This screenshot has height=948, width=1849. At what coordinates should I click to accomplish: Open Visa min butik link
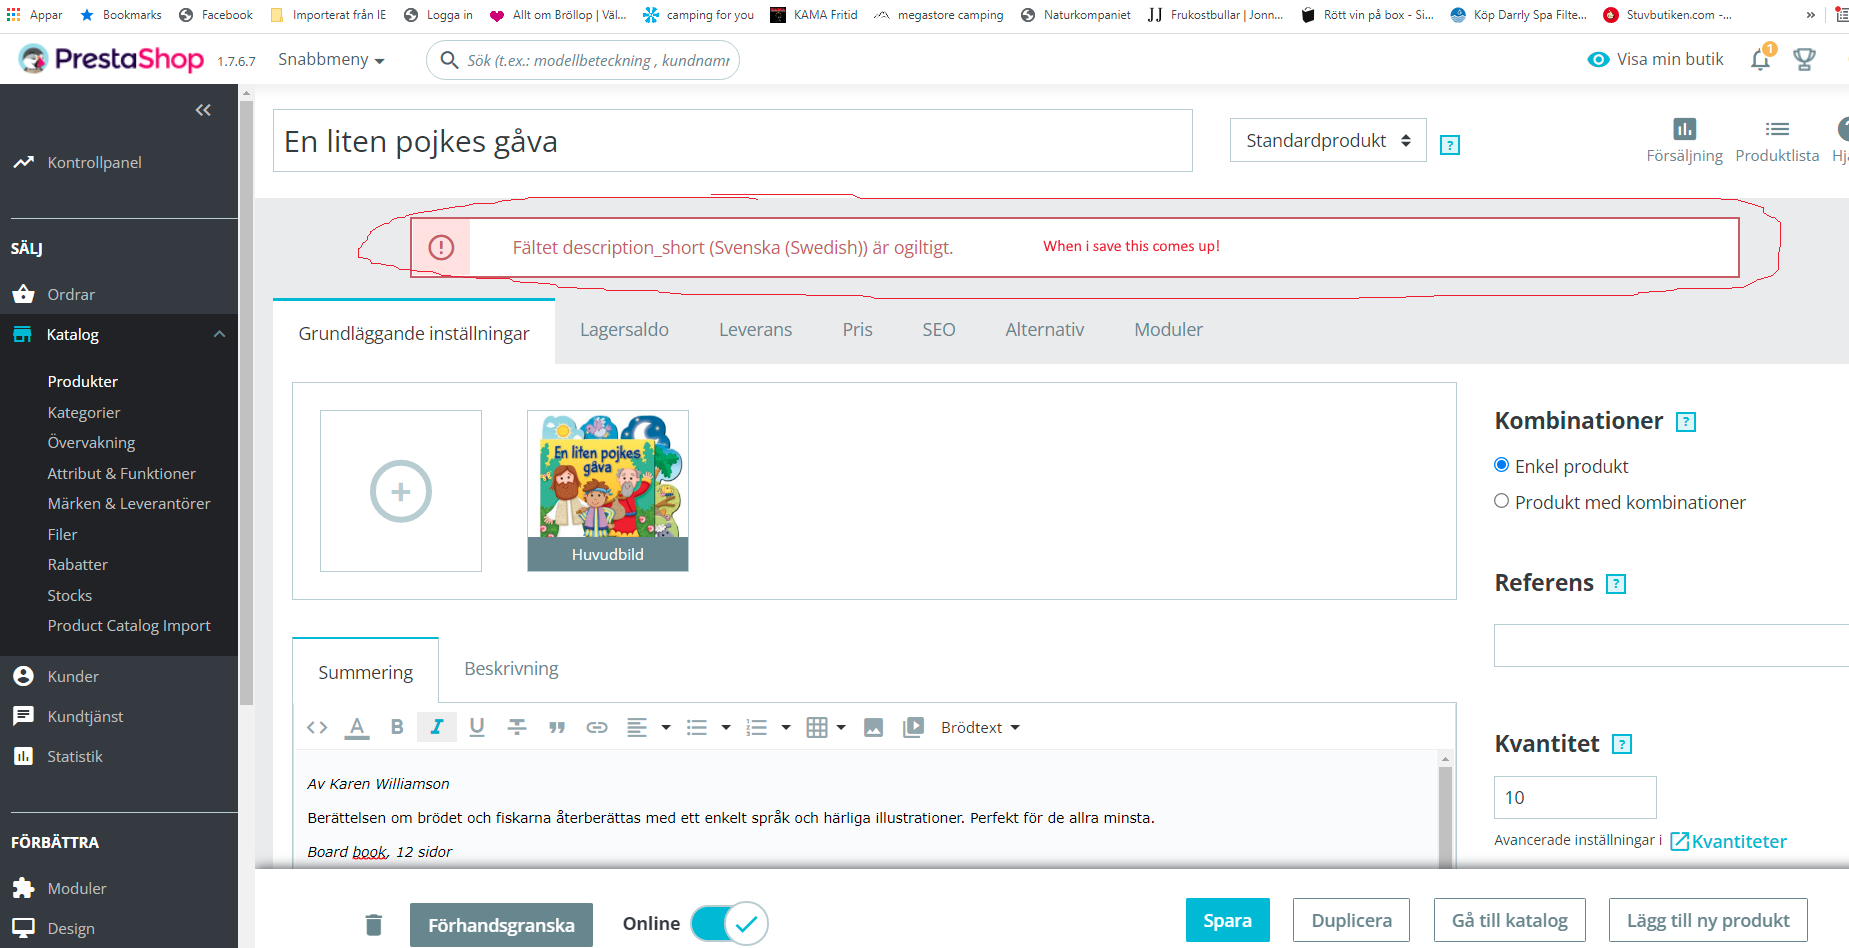[x=1655, y=59]
